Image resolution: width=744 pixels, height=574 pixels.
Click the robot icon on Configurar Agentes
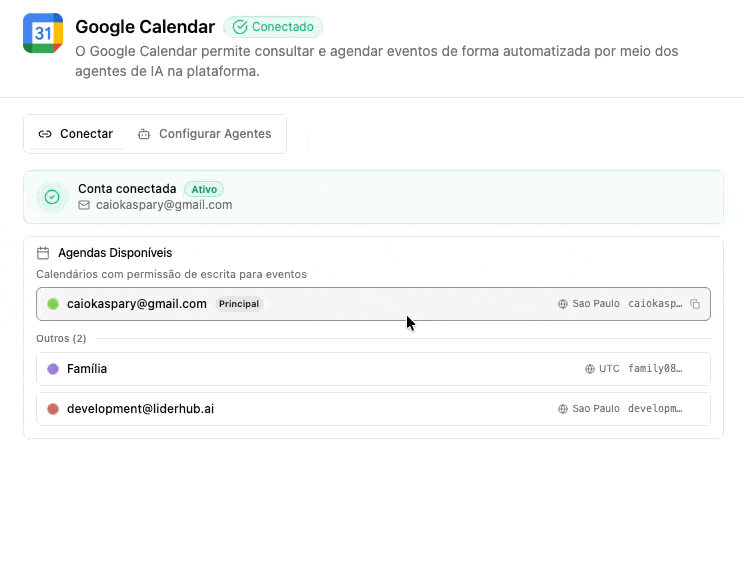[x=144, y=134]
